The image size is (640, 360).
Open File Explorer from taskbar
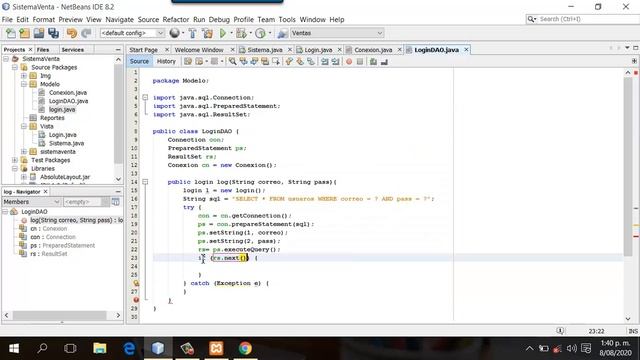[x=100, y=348]
